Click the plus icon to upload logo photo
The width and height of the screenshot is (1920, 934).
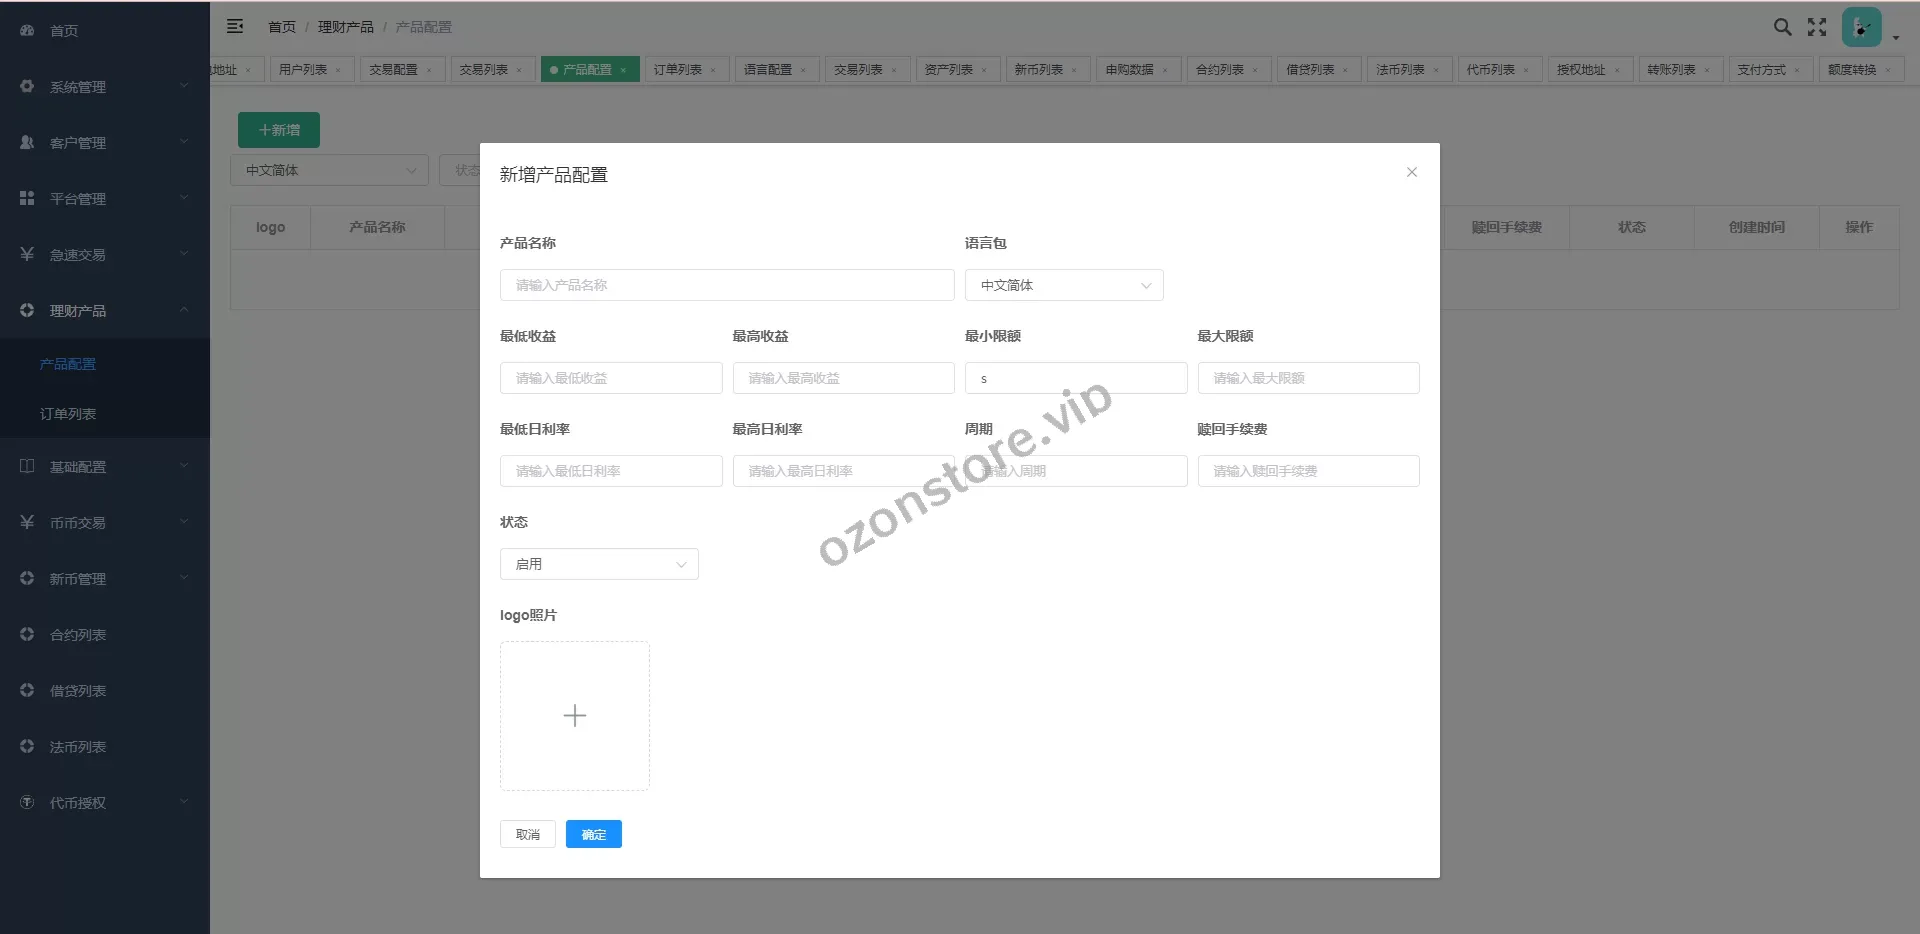point(575,716)
